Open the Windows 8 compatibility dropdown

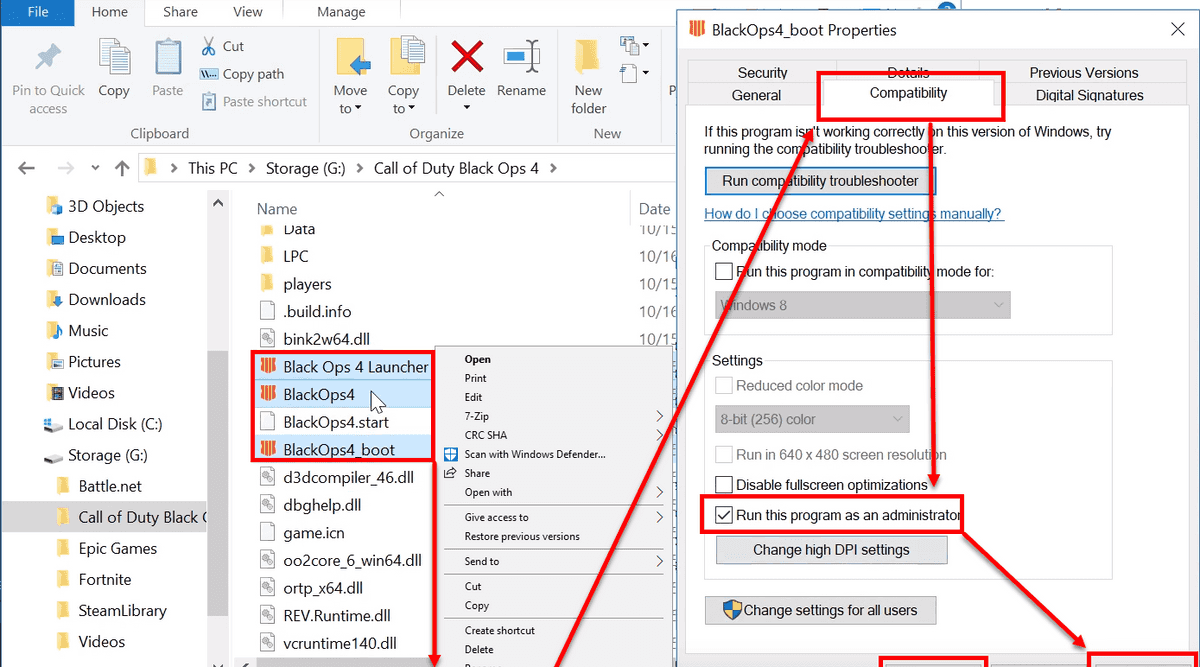(x=862, y=305)
